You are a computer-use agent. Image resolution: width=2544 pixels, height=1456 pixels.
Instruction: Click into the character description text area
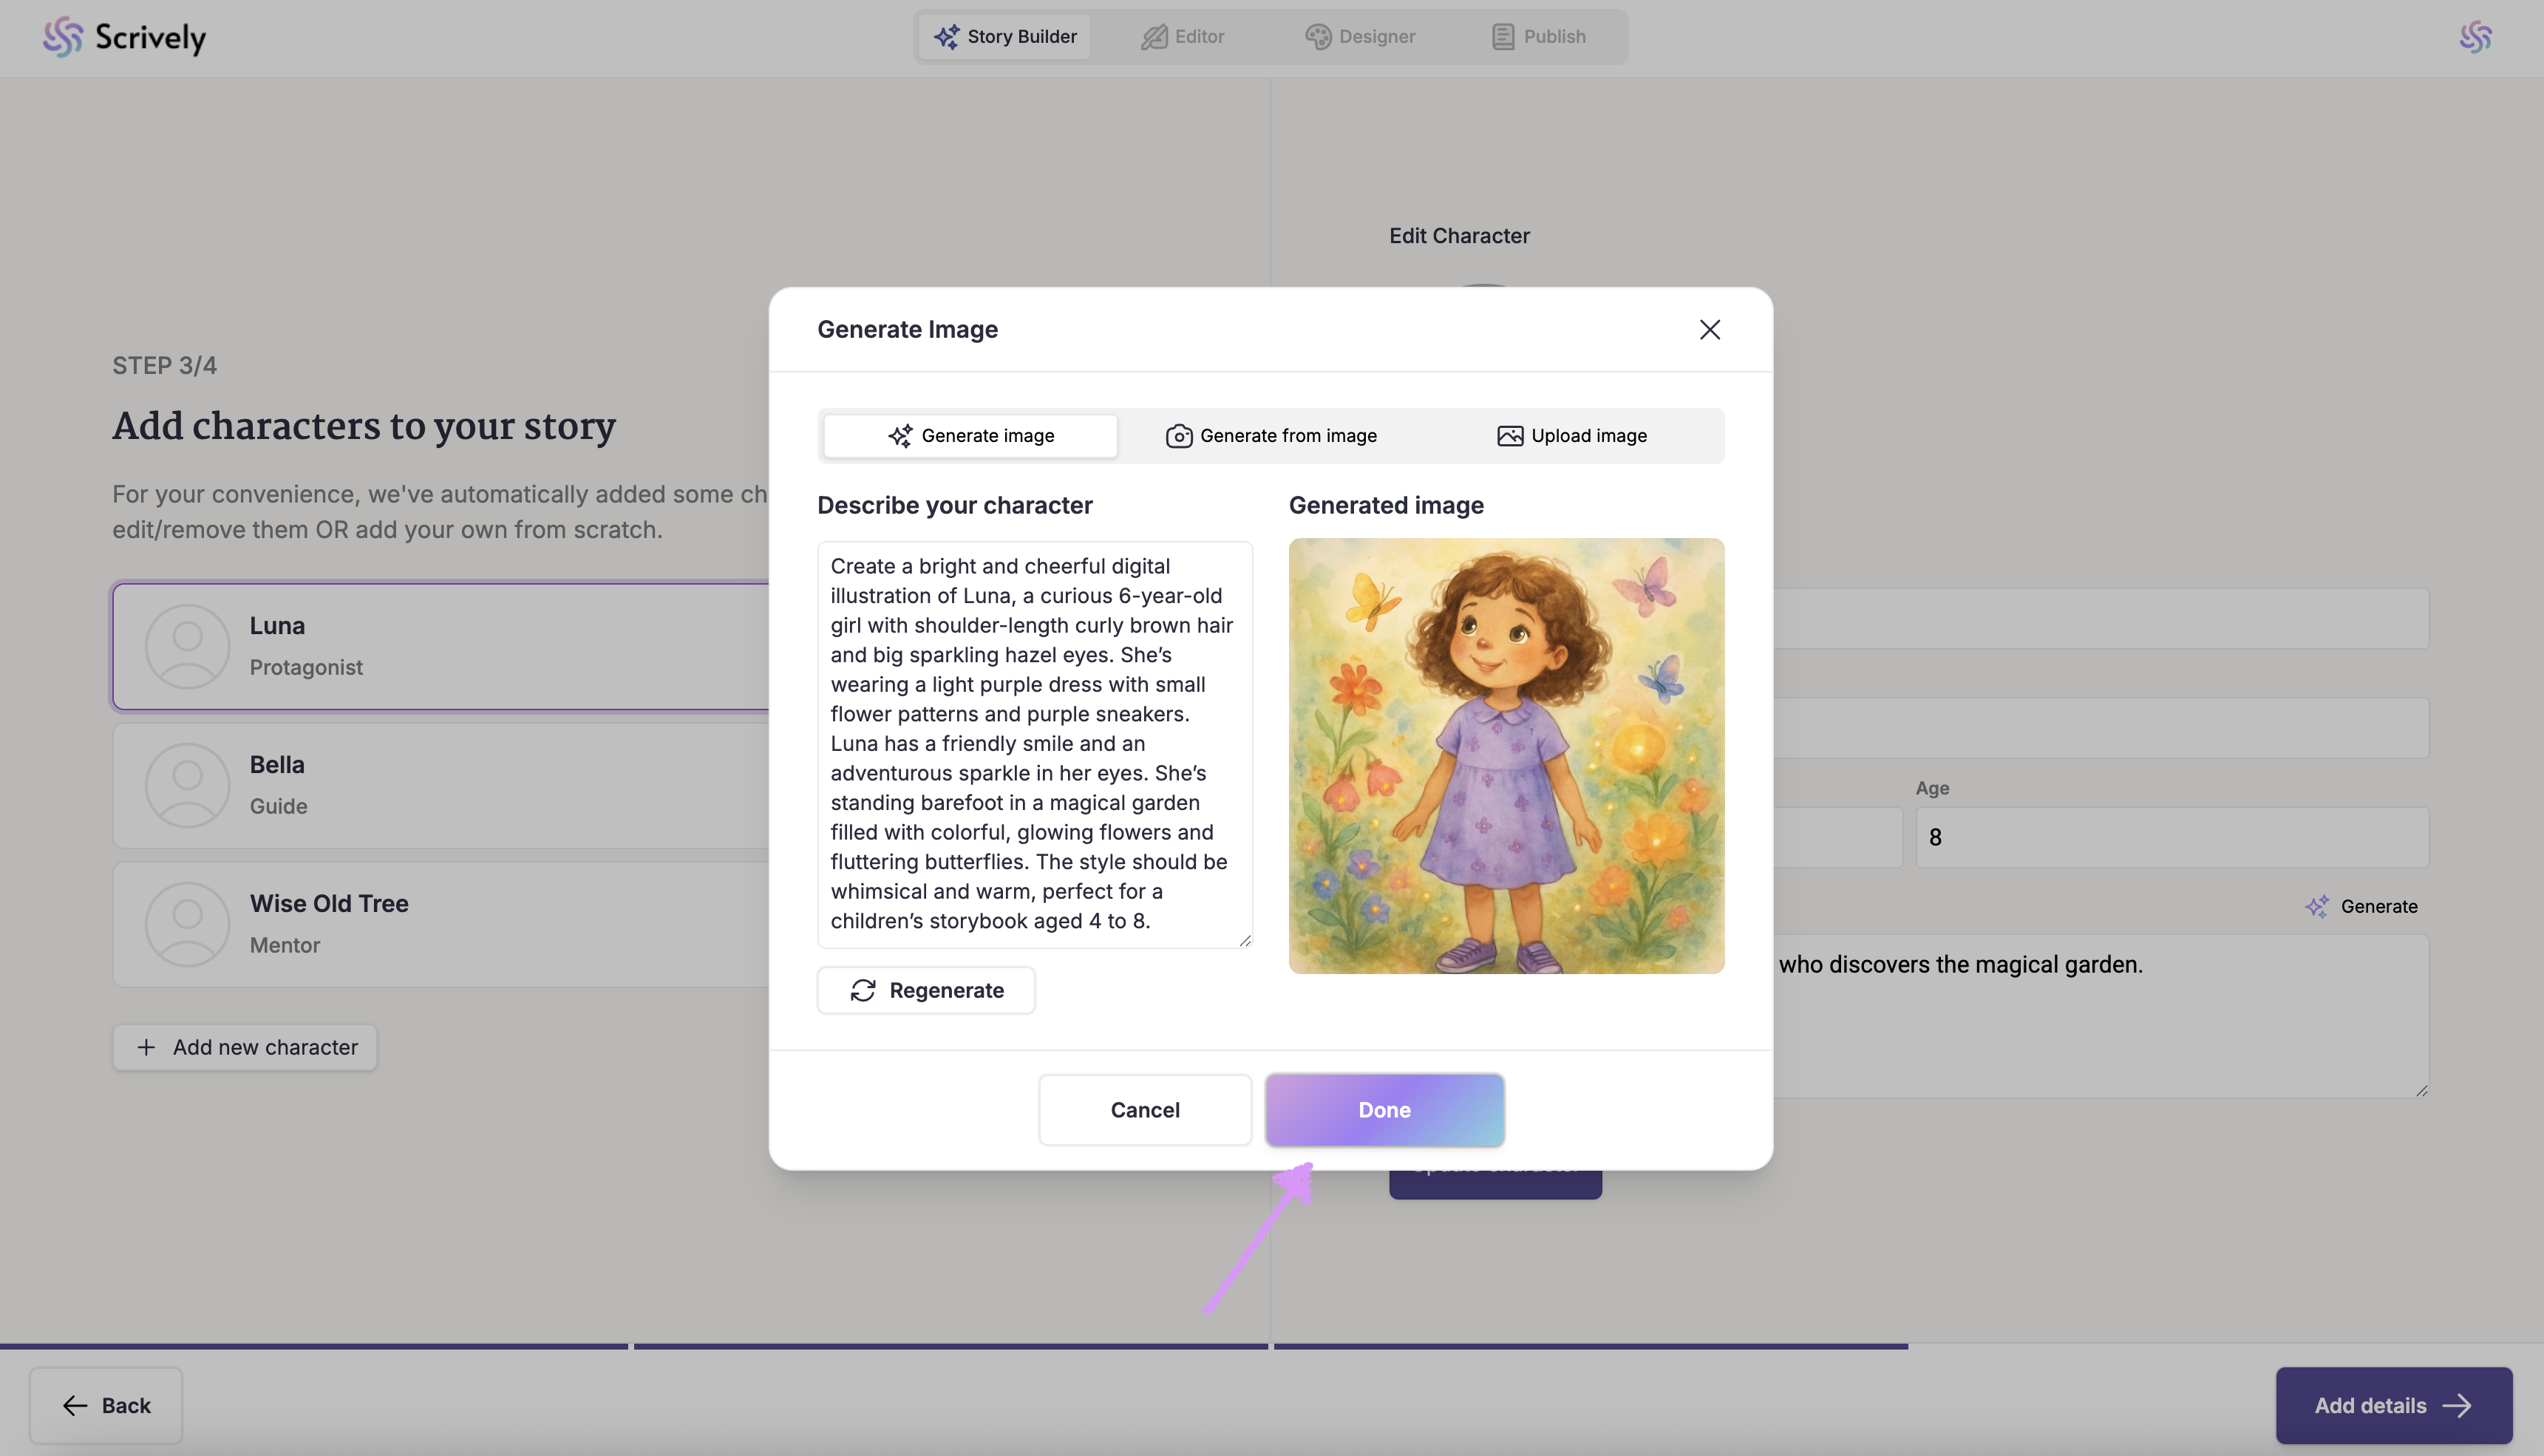coord(1034,744)
